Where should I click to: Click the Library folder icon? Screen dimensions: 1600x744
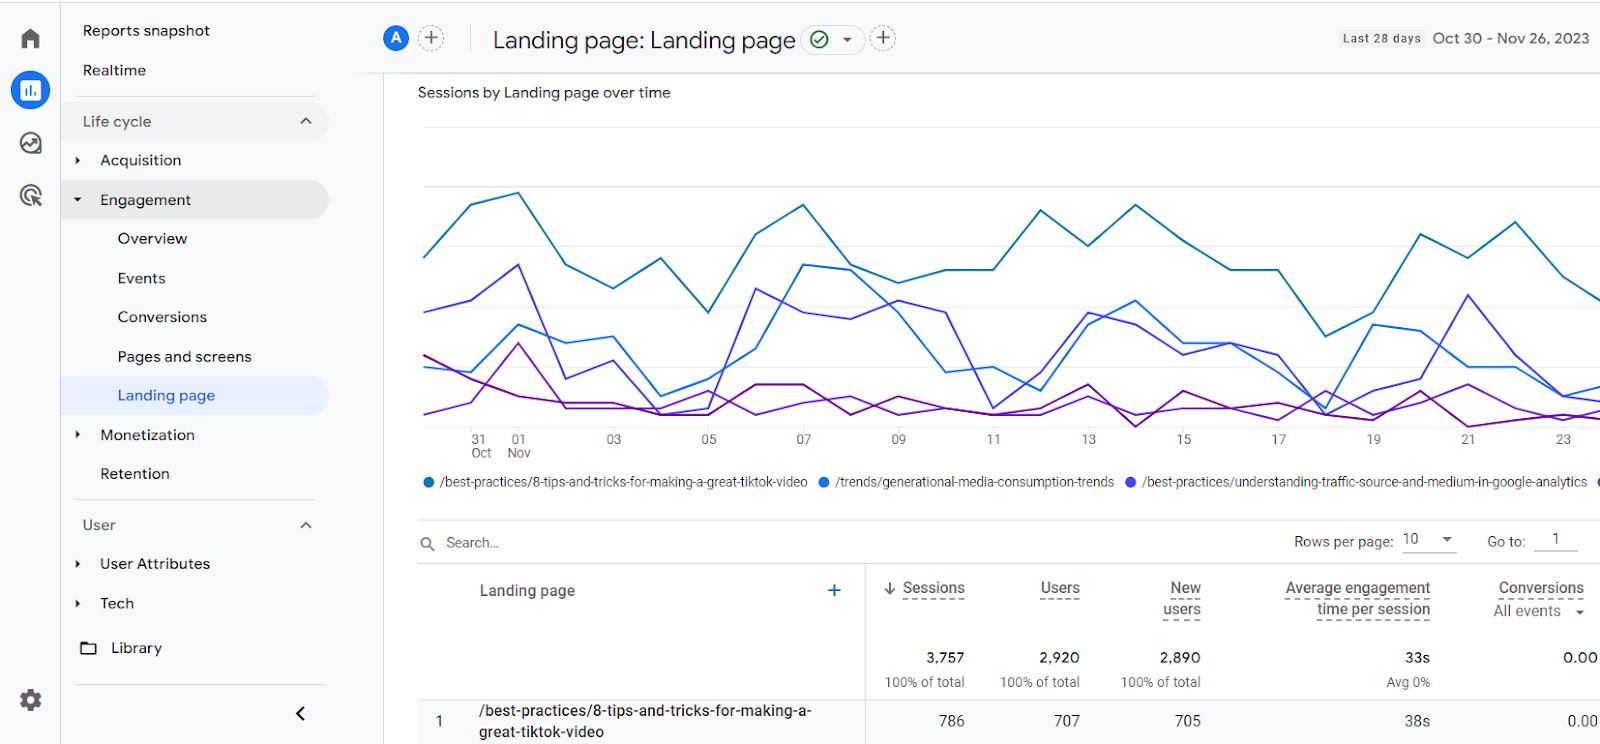(88, 648)
